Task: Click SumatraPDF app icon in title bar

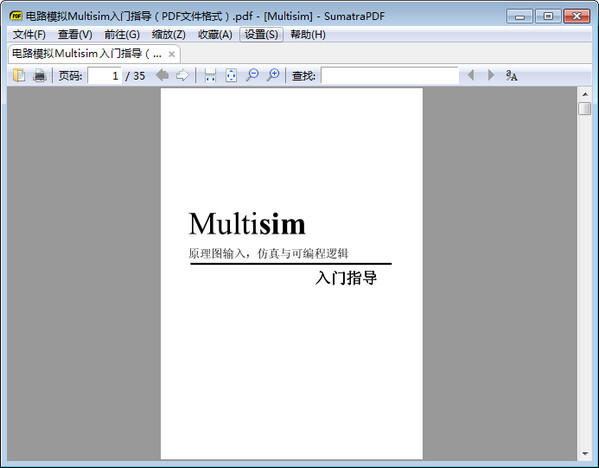Action: pyautogui.click(x=16, y=16)
